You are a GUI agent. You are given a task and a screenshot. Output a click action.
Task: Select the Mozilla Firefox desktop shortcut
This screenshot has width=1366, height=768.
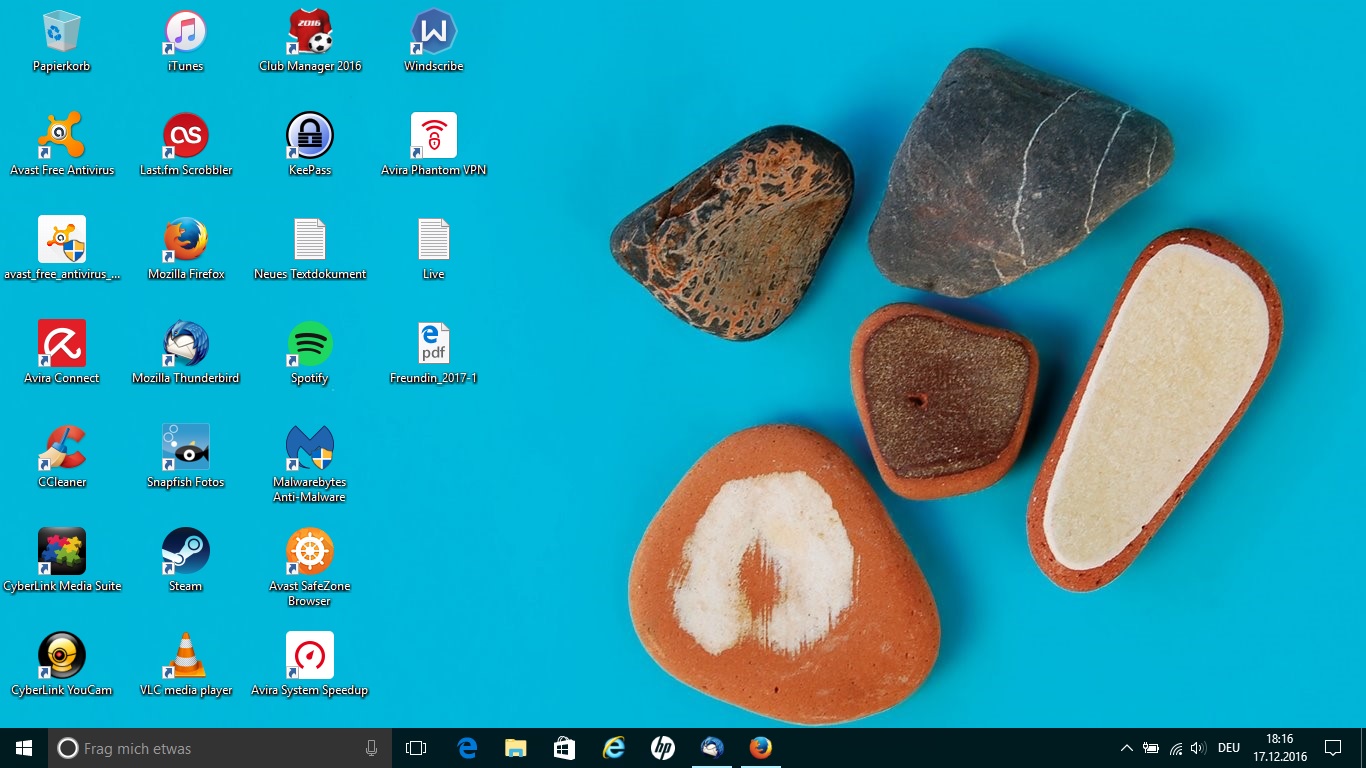[x=185, y=249]
